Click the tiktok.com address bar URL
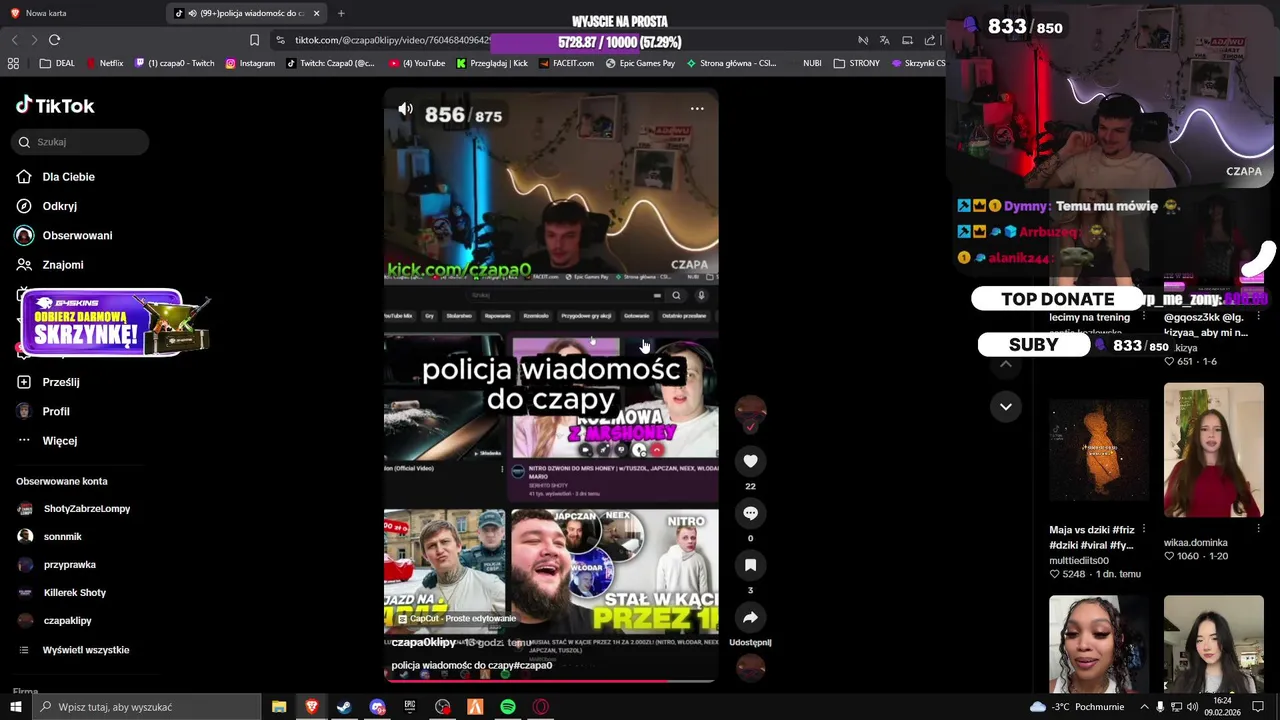Viewport: 1280px width, 720px height. coord(391,40)
